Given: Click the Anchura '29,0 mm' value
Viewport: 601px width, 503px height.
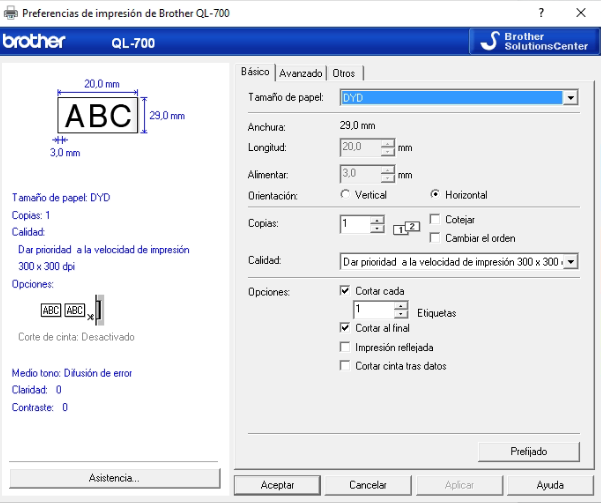Looking at the screenshot, I should tap(357, 125).
